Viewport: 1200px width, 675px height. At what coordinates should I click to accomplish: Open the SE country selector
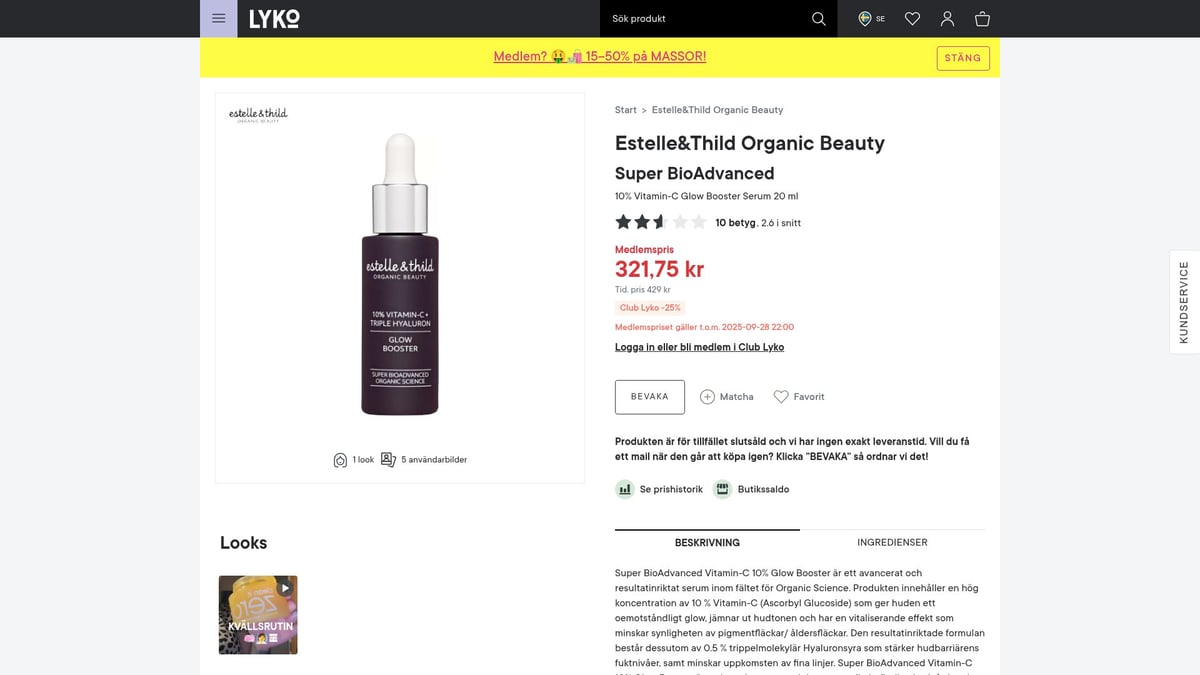(872, 19)
